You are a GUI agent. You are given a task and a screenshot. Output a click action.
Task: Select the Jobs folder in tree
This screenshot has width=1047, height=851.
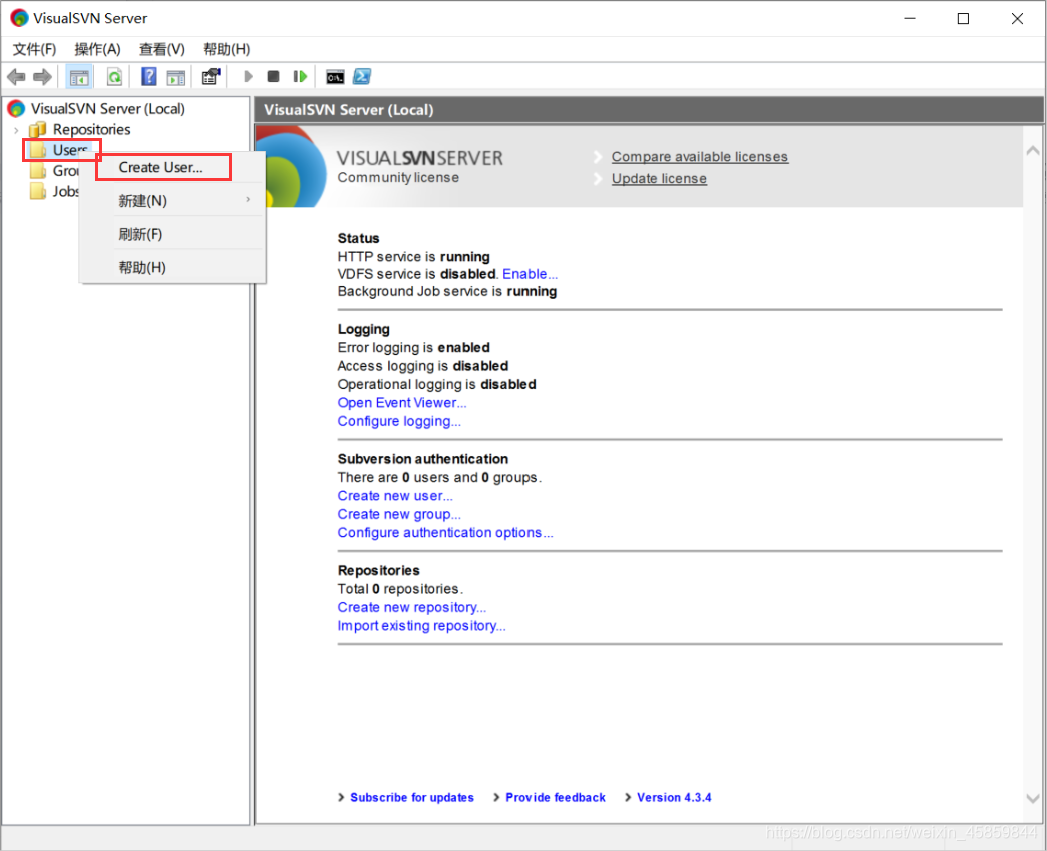pos(54,192)
